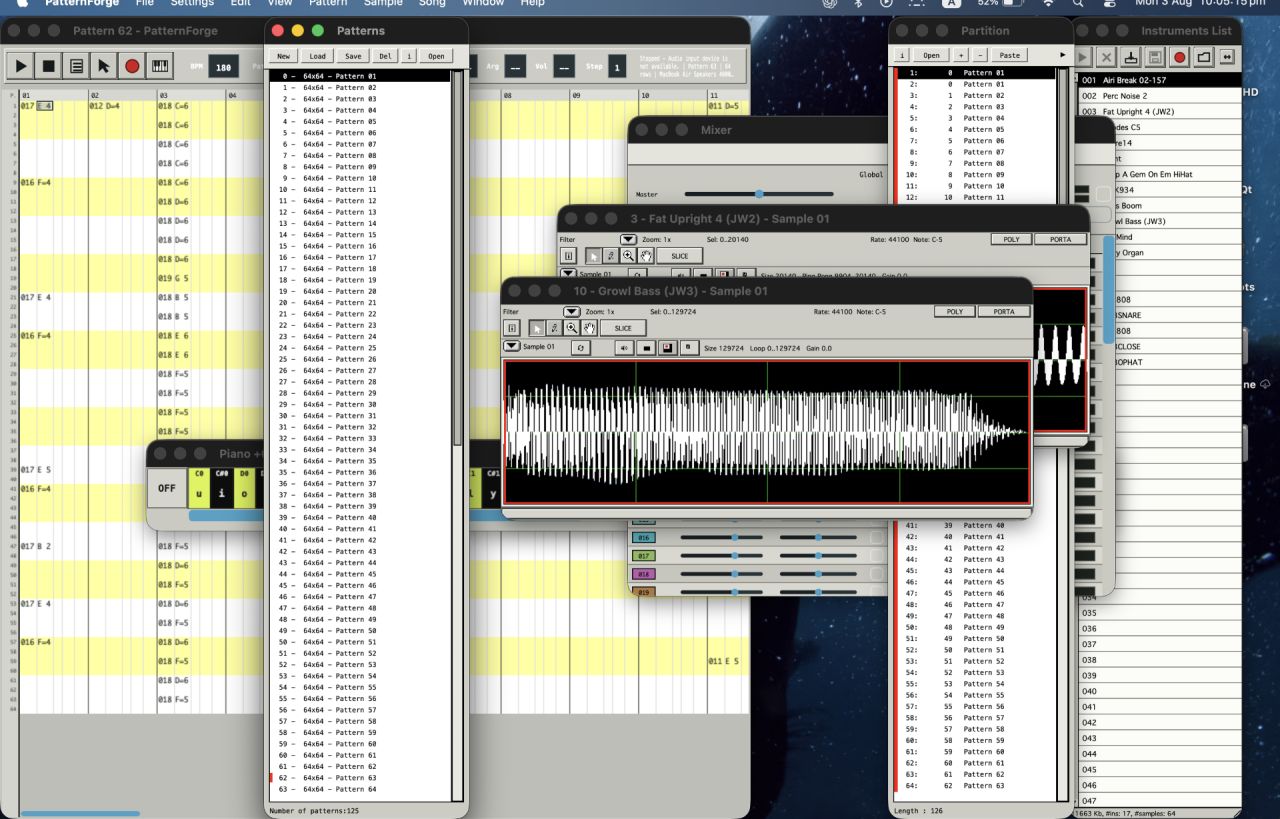This screenshot has width=1280, height=819.
Task: Click SLICE in the Growl Bass editor
Action: click(623, 328)
